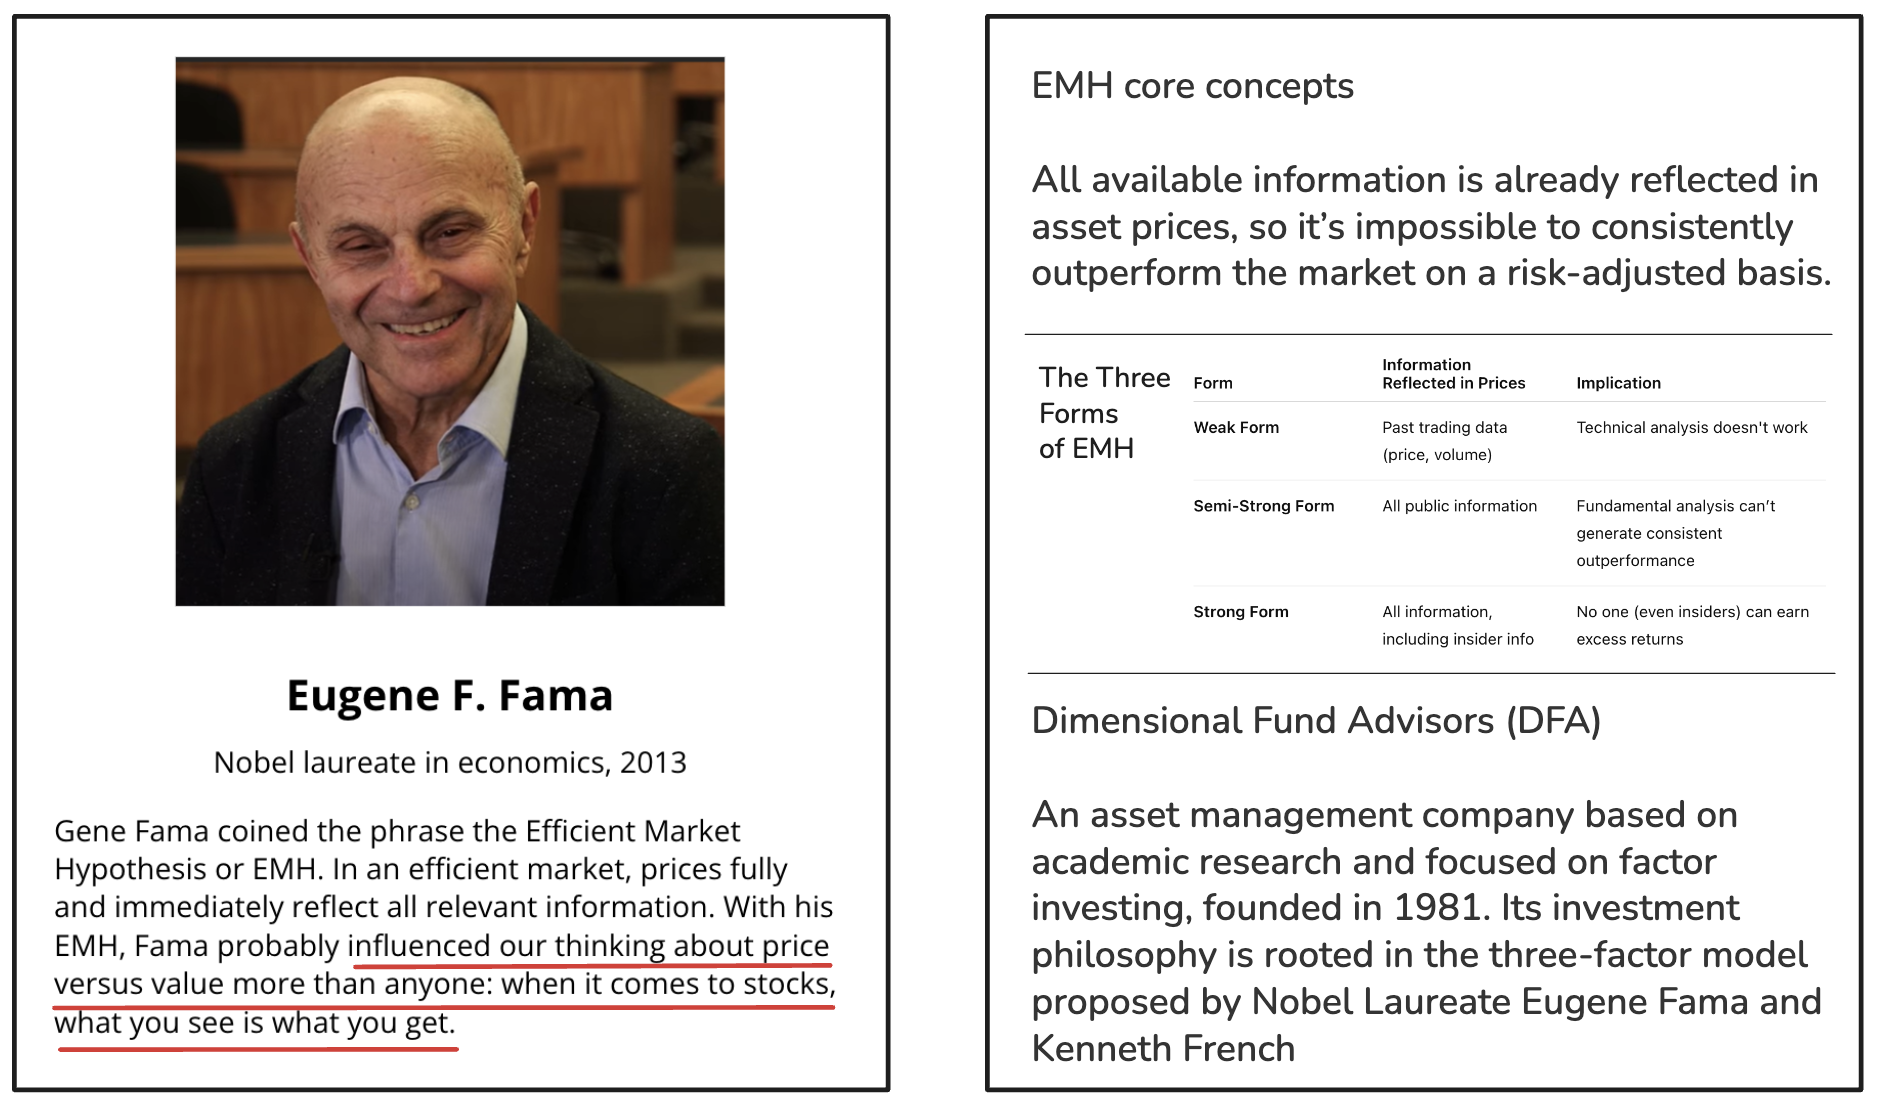1878x1108 pixels.
Task: Select the 'Strong Form' row label
Action: pyautogui.click(x=1240, y=612)
